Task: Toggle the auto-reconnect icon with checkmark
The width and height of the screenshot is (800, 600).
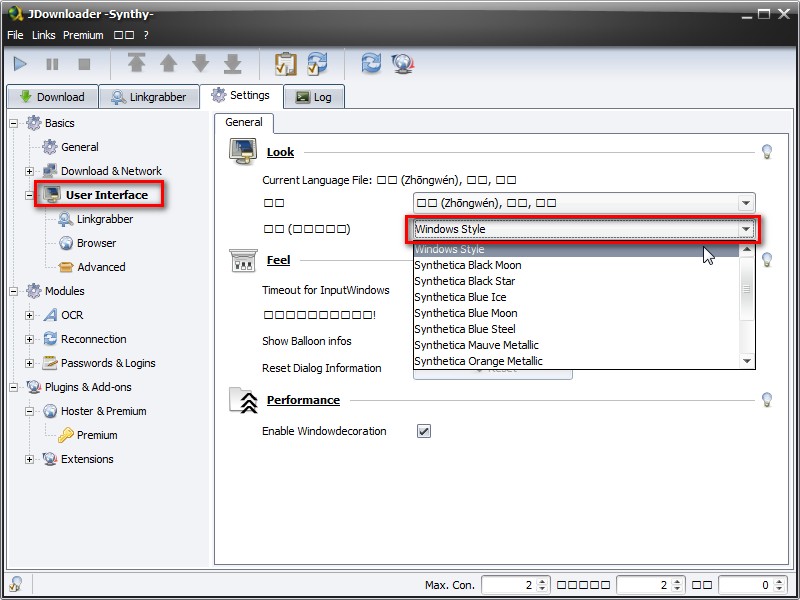Action: [x=317, y=64]
